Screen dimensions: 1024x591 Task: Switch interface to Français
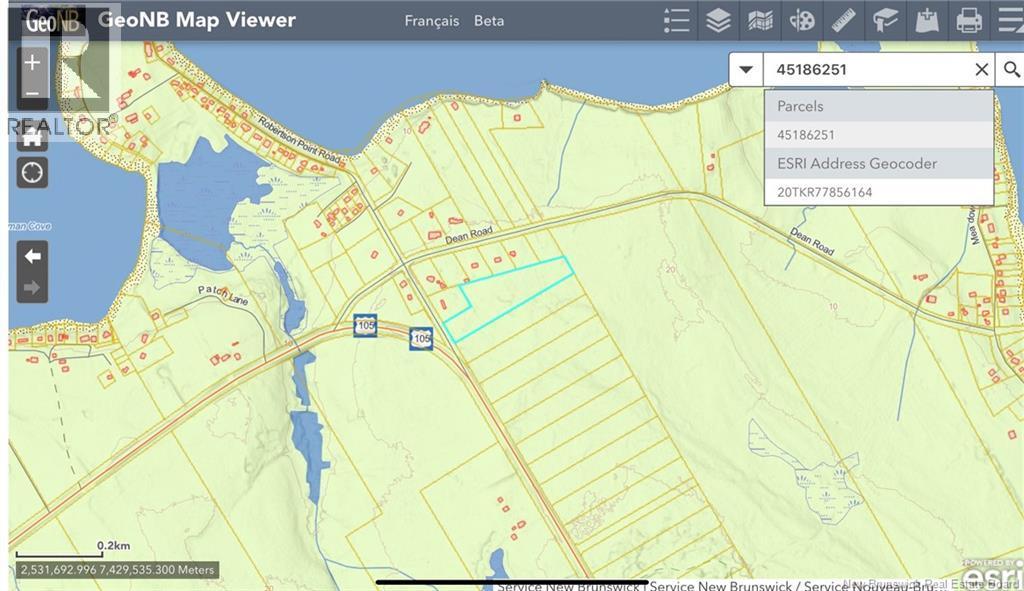(x=431, y=20)
